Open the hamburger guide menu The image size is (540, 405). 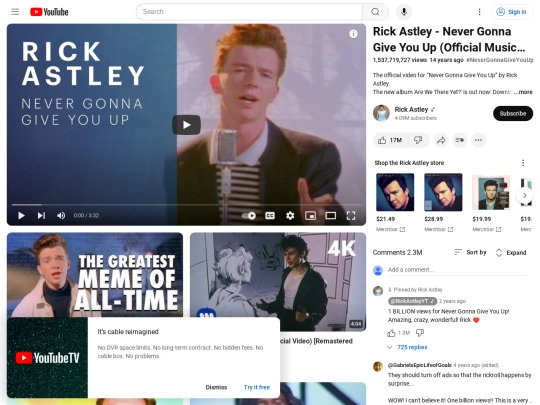15,12
